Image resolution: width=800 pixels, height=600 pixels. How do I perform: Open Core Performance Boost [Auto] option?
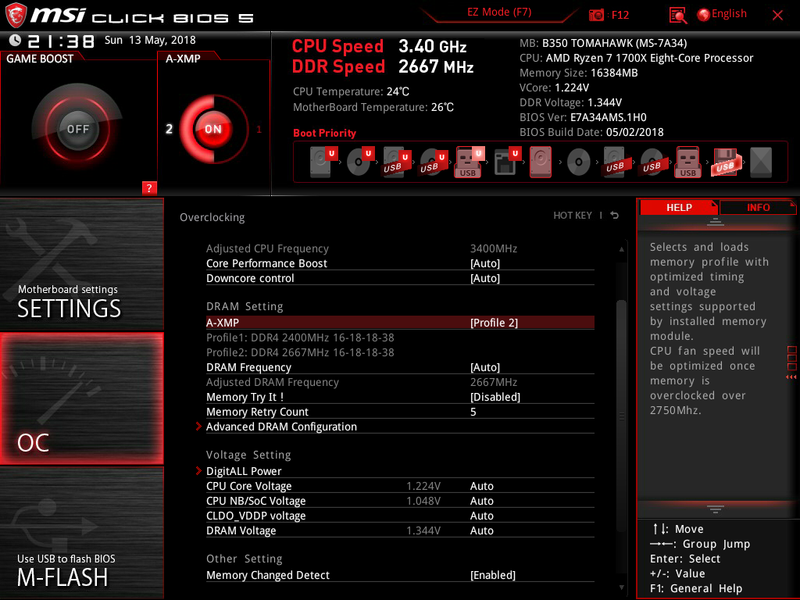[x=485, y=263]
